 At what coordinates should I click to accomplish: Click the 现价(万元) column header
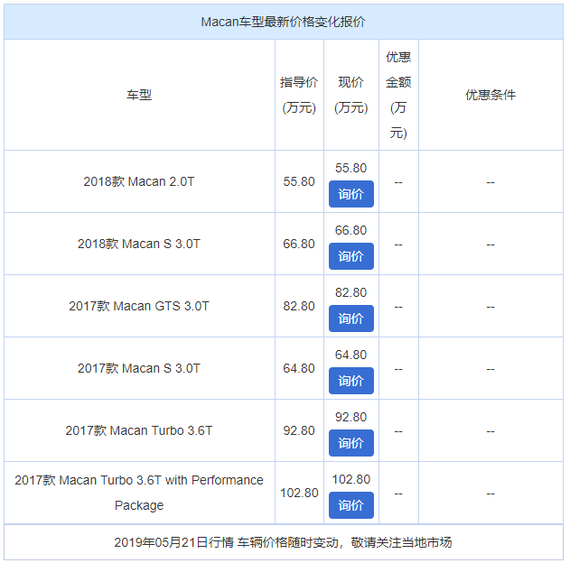point(351,95)
